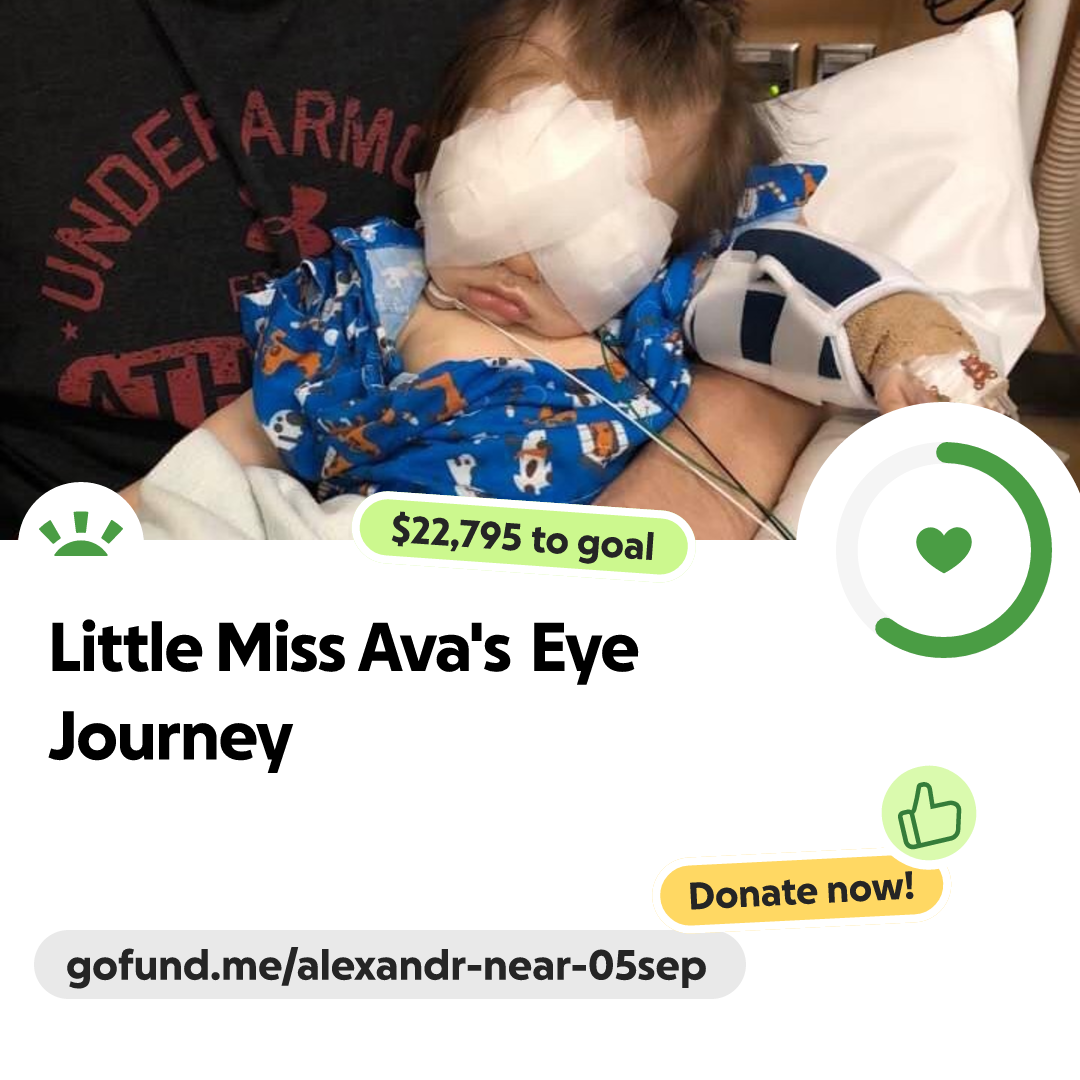Click the Donate now! button

801,891
